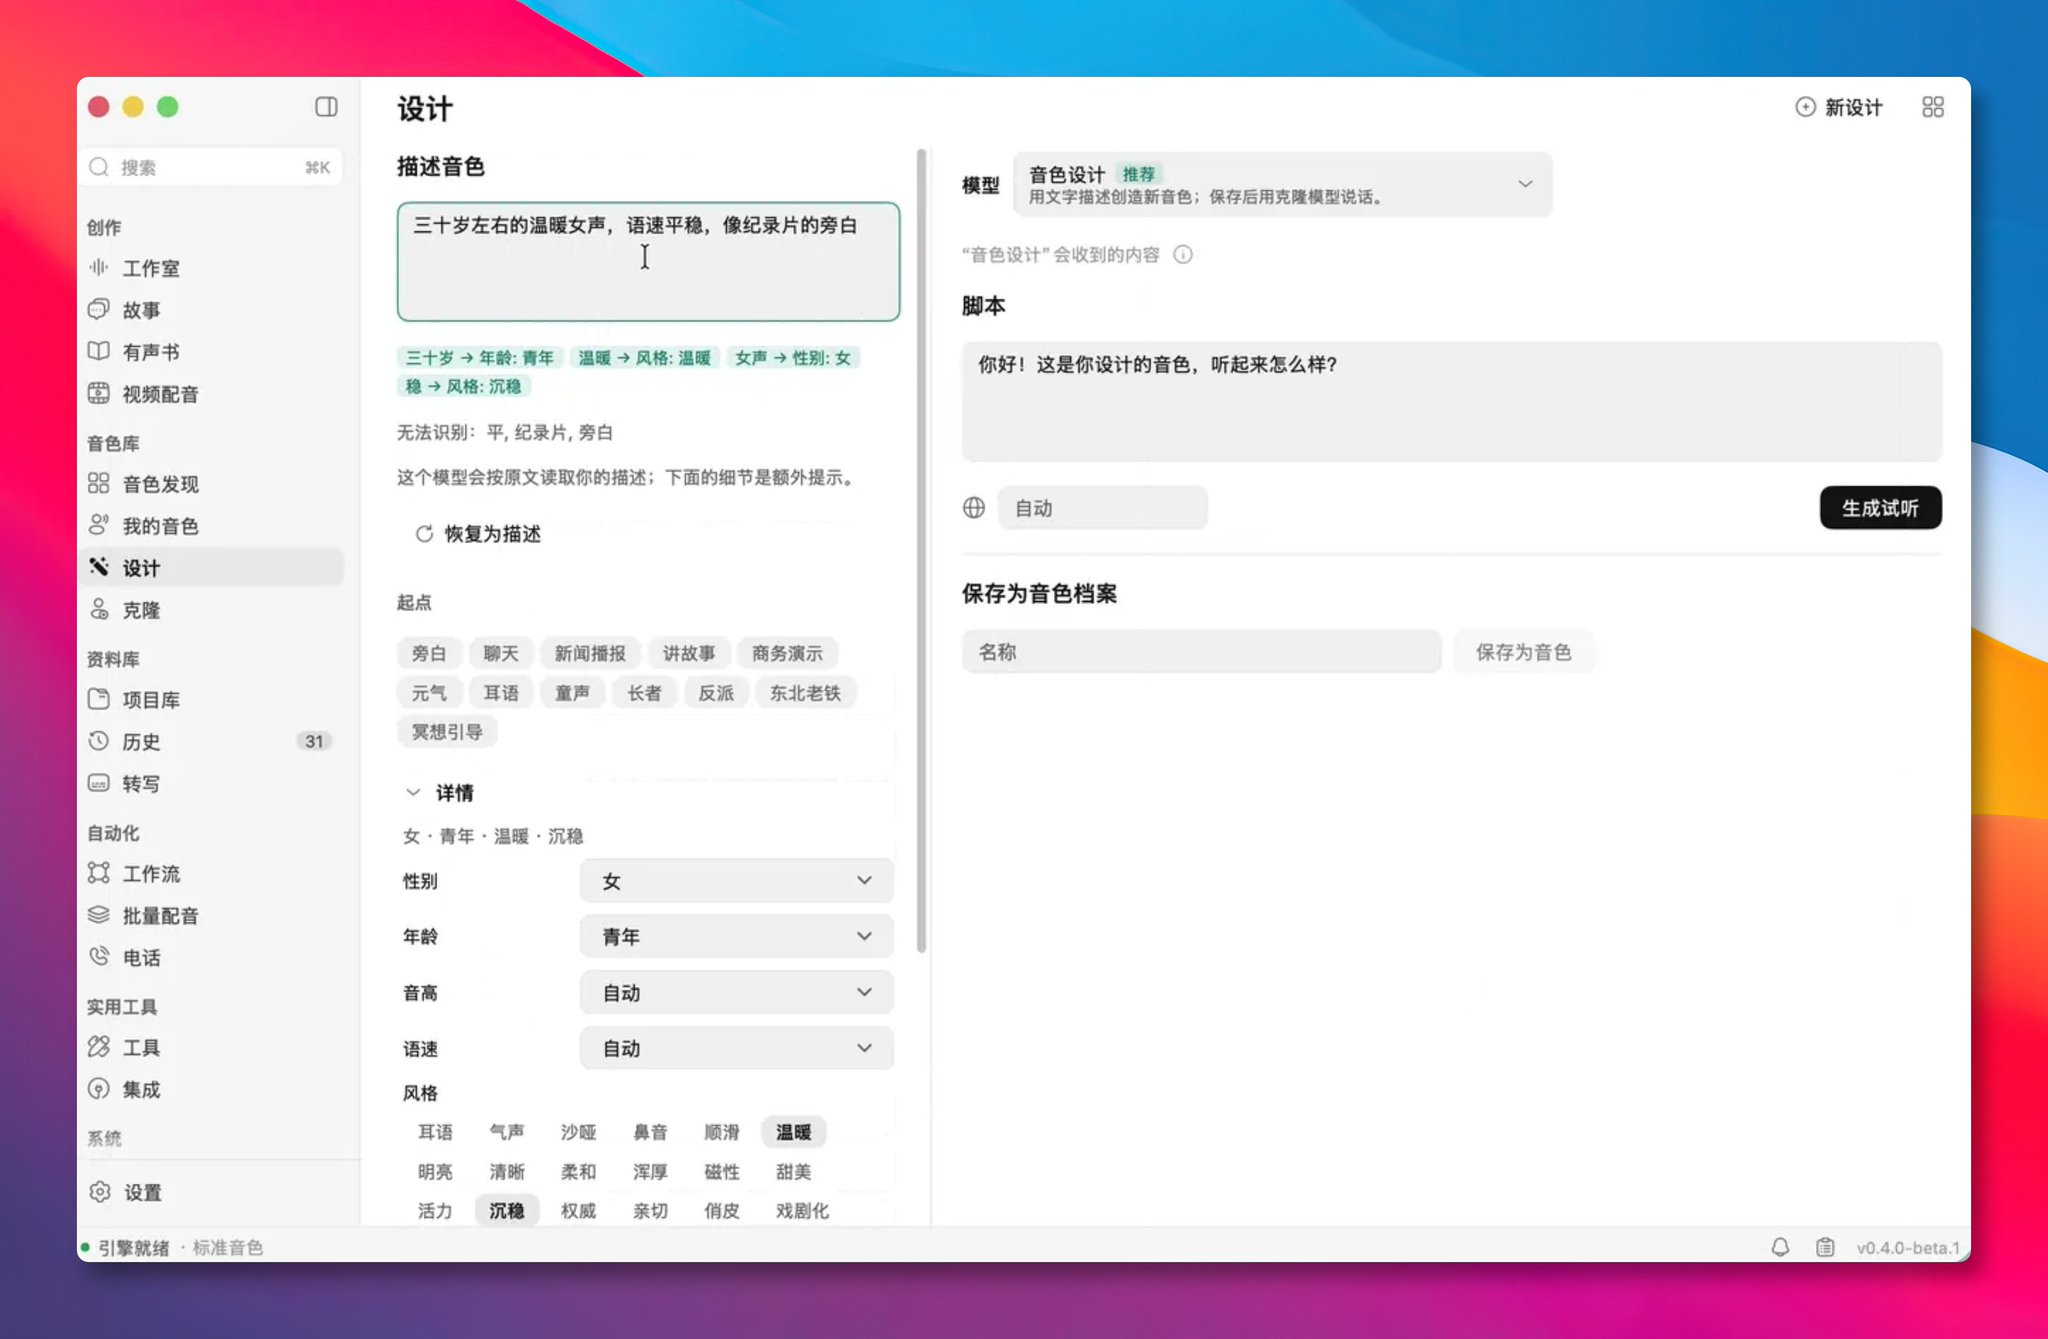Collapse the 详情 section
Image resolution: width=2048 pixels, height=1339 pixels.
point(438,793)
